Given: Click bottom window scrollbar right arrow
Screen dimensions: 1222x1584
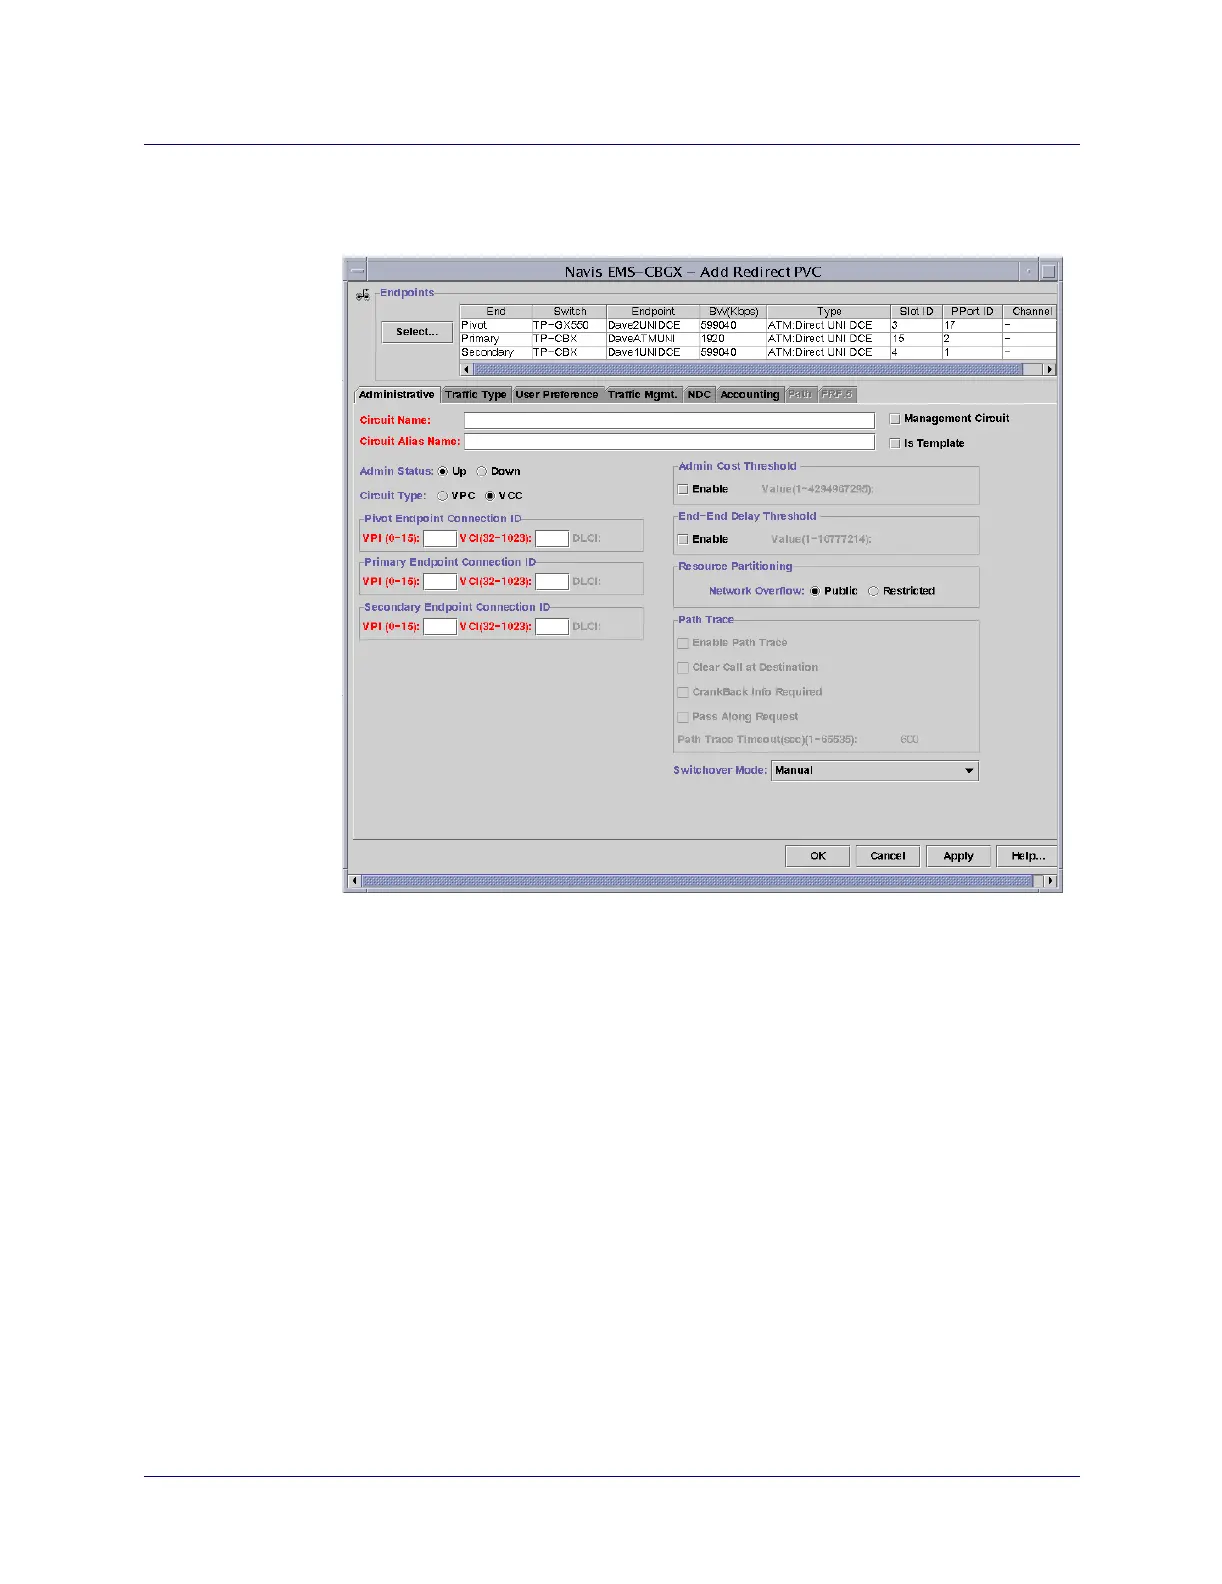Looking at the screenshot, I should [1049, 882].
